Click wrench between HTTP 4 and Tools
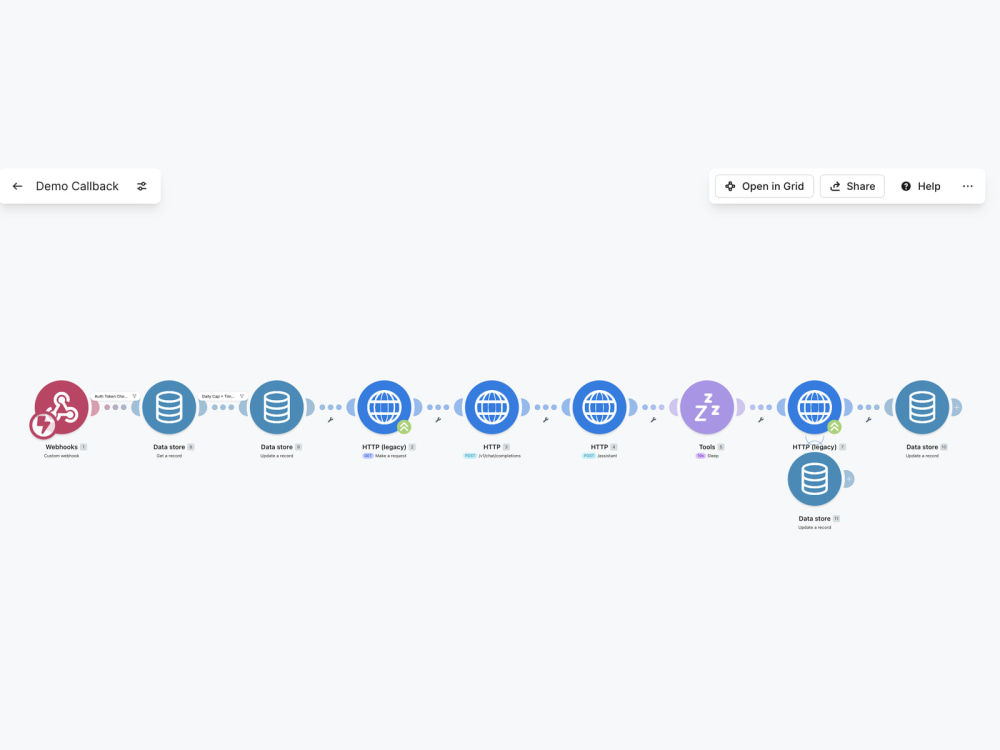 (x=653, y=420)
